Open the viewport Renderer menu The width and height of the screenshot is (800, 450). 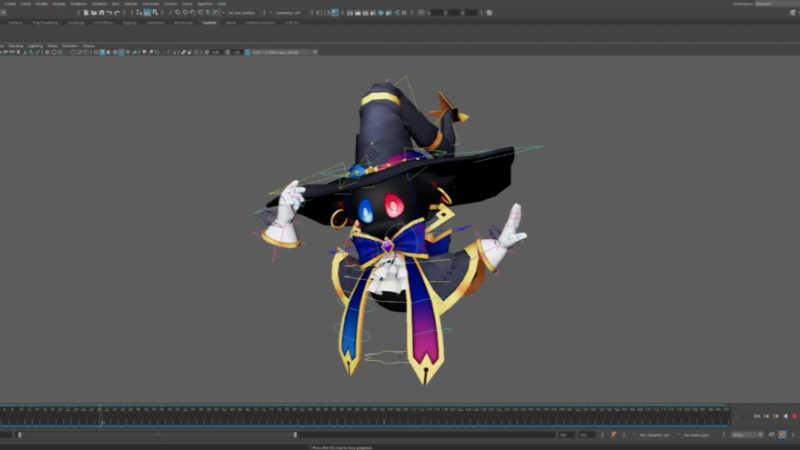70,46
